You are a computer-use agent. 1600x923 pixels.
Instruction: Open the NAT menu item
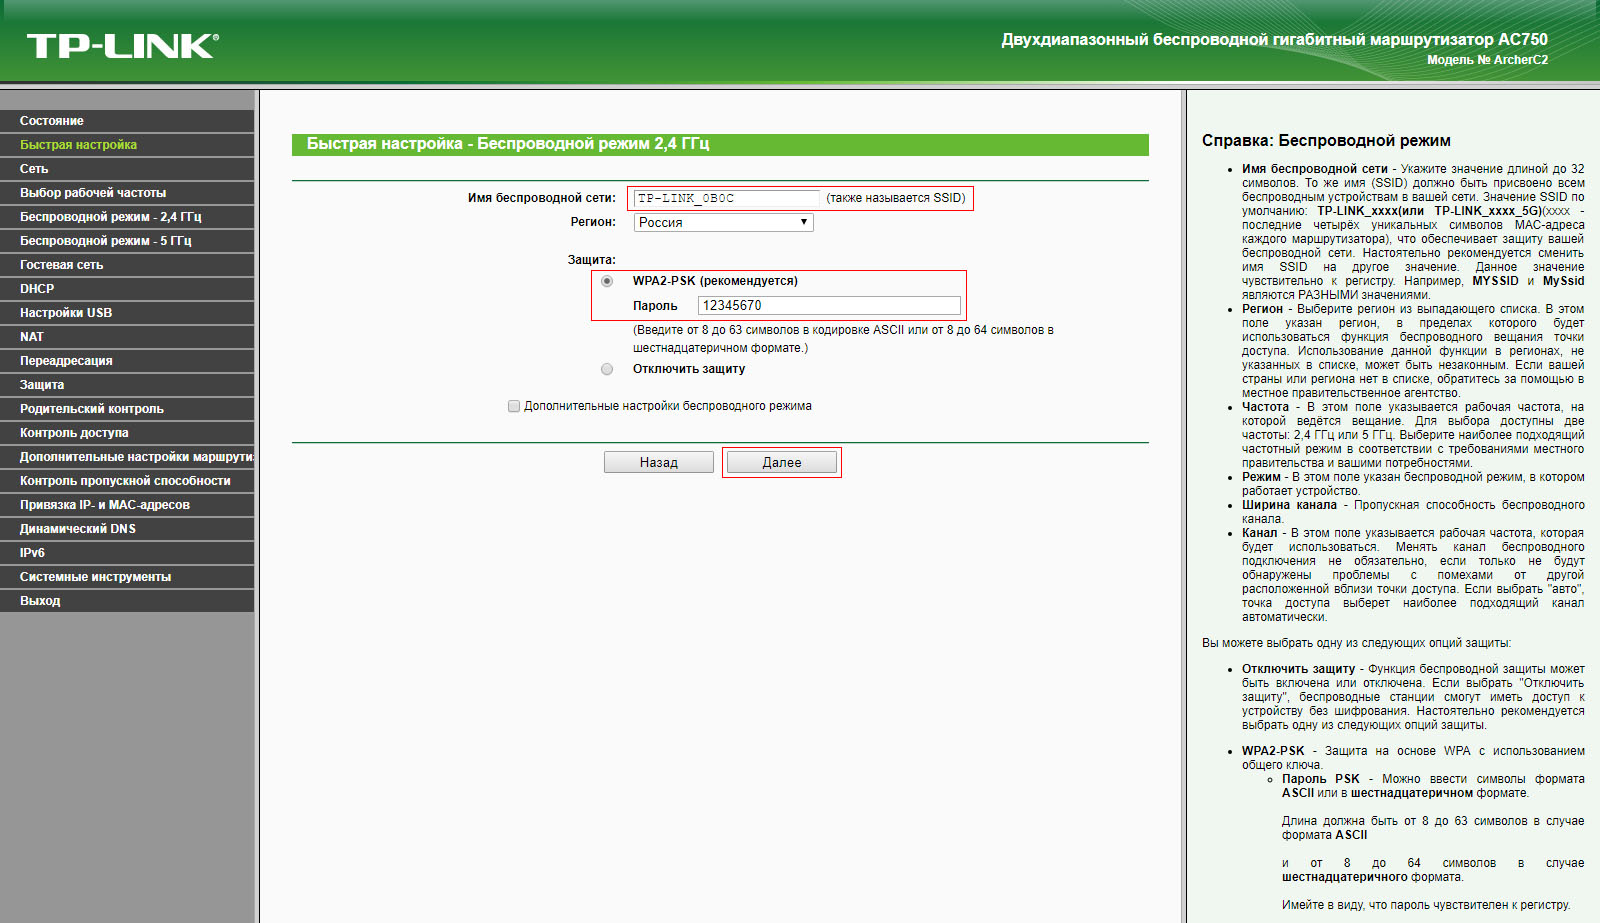point(127,337)
